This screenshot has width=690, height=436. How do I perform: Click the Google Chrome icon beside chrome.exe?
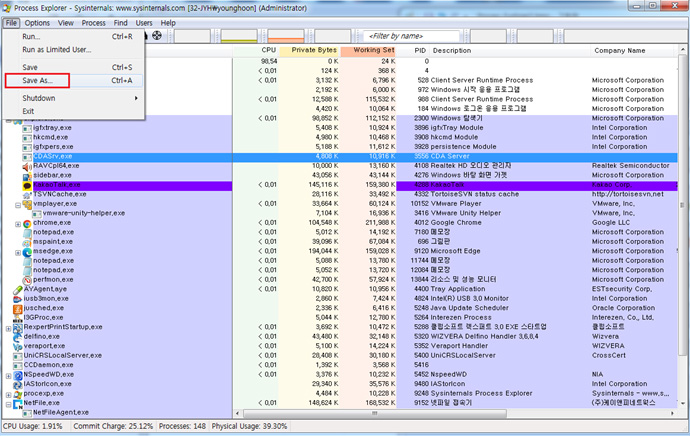[27, 223]
